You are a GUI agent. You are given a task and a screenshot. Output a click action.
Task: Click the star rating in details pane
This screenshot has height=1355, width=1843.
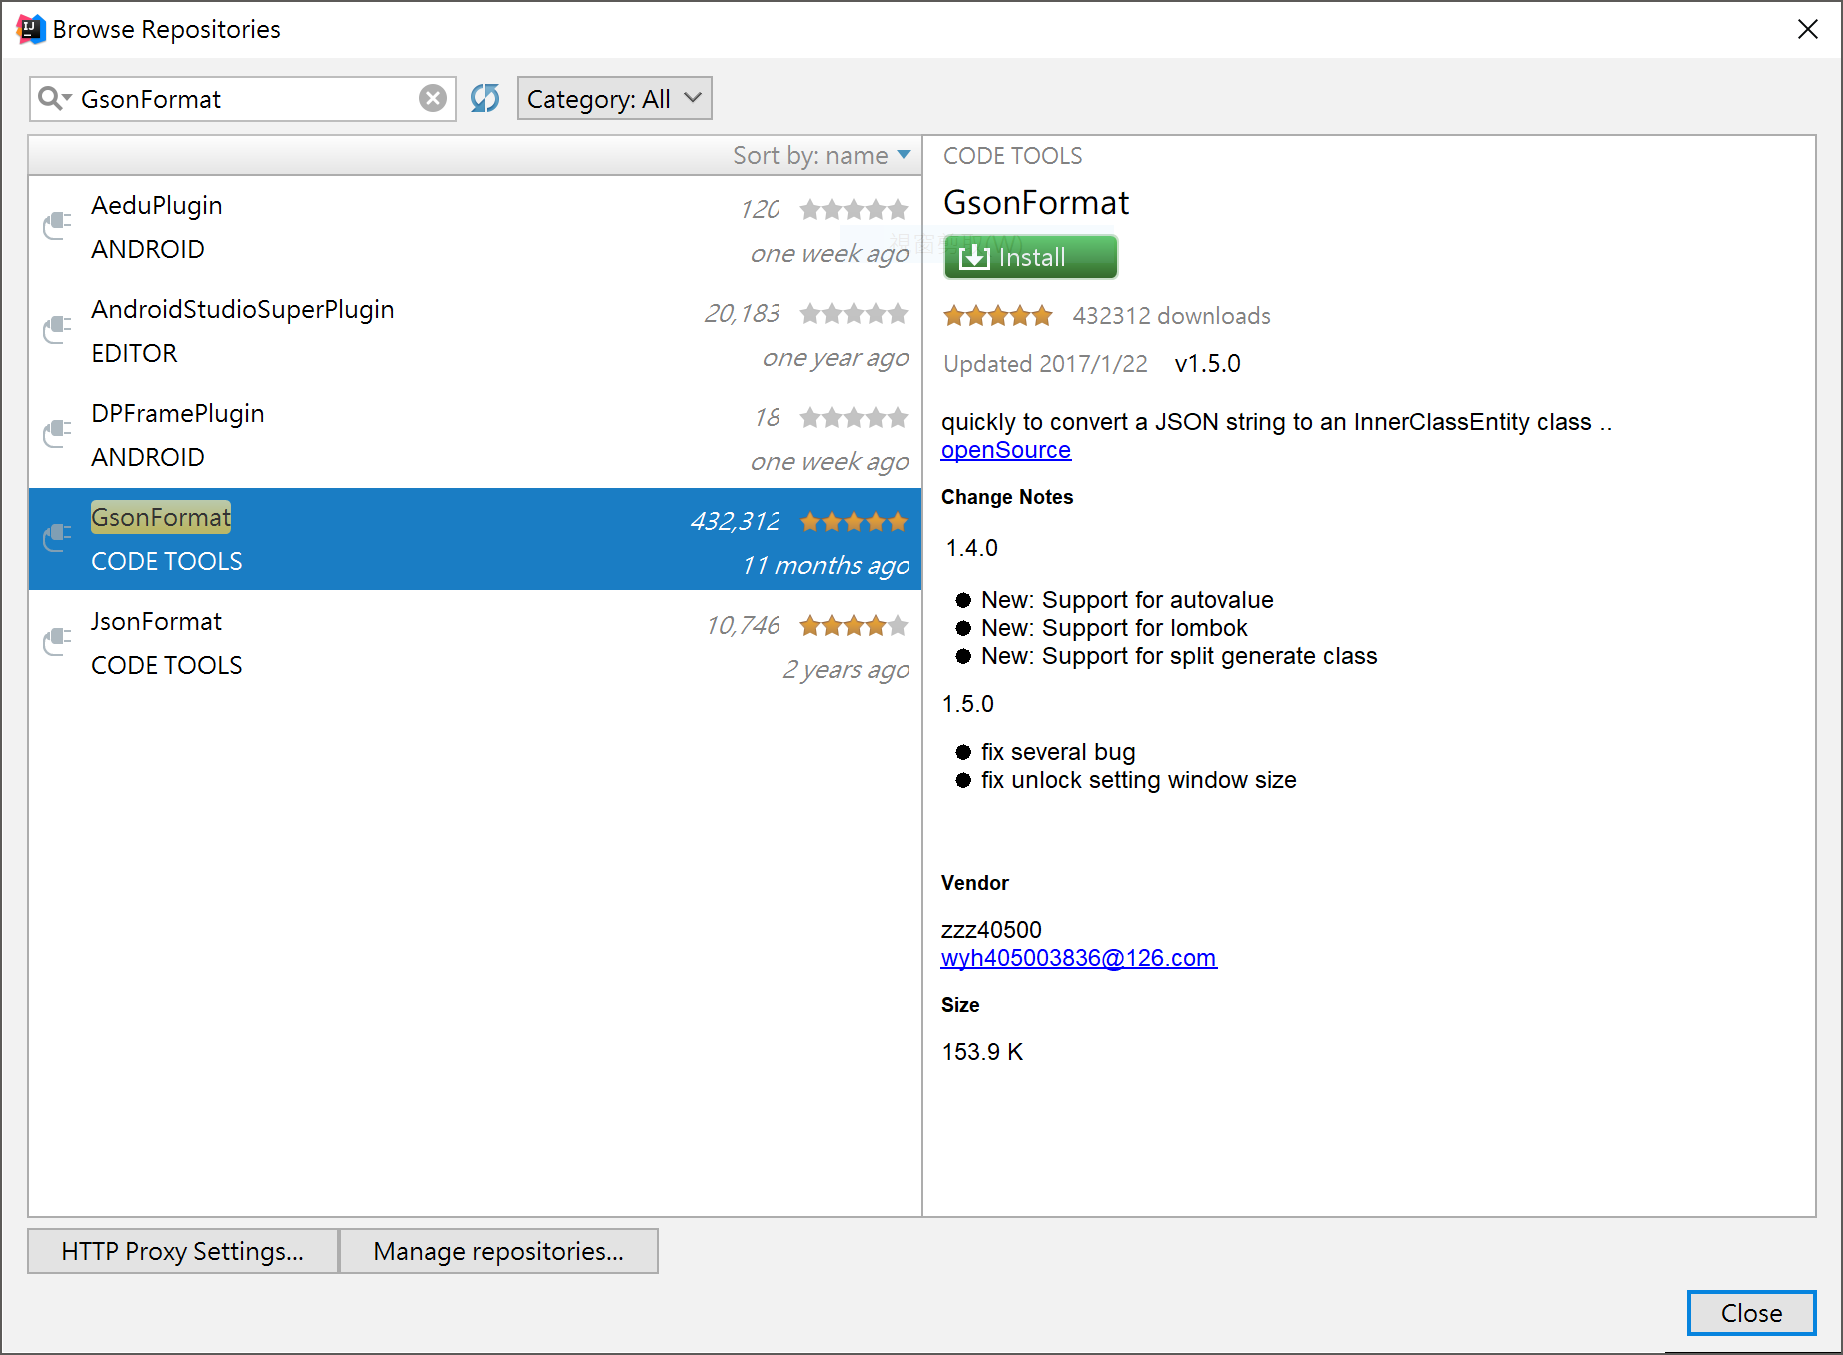click(x=997, y=316)
